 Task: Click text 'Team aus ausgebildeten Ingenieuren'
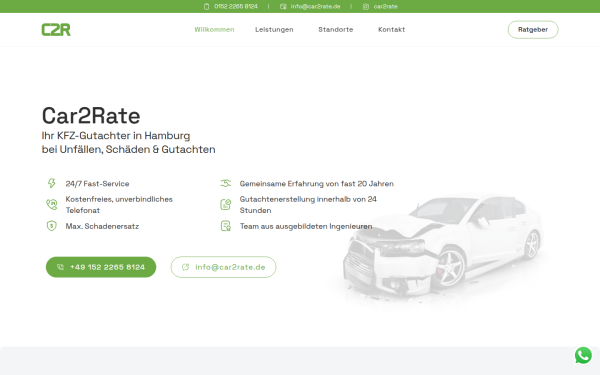[x=306, y=226]
